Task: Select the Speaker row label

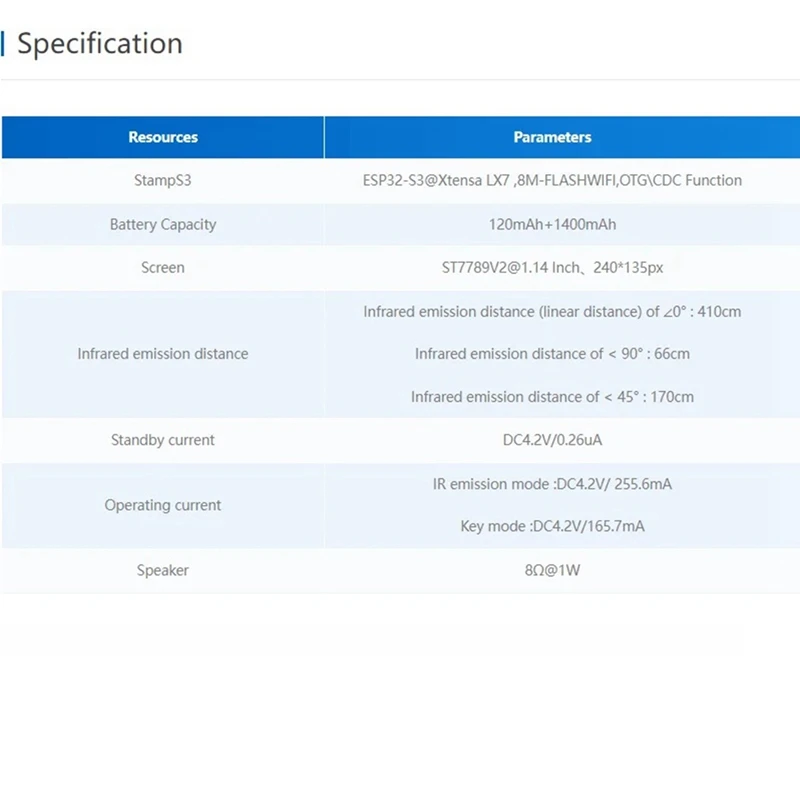Action: 163,570
